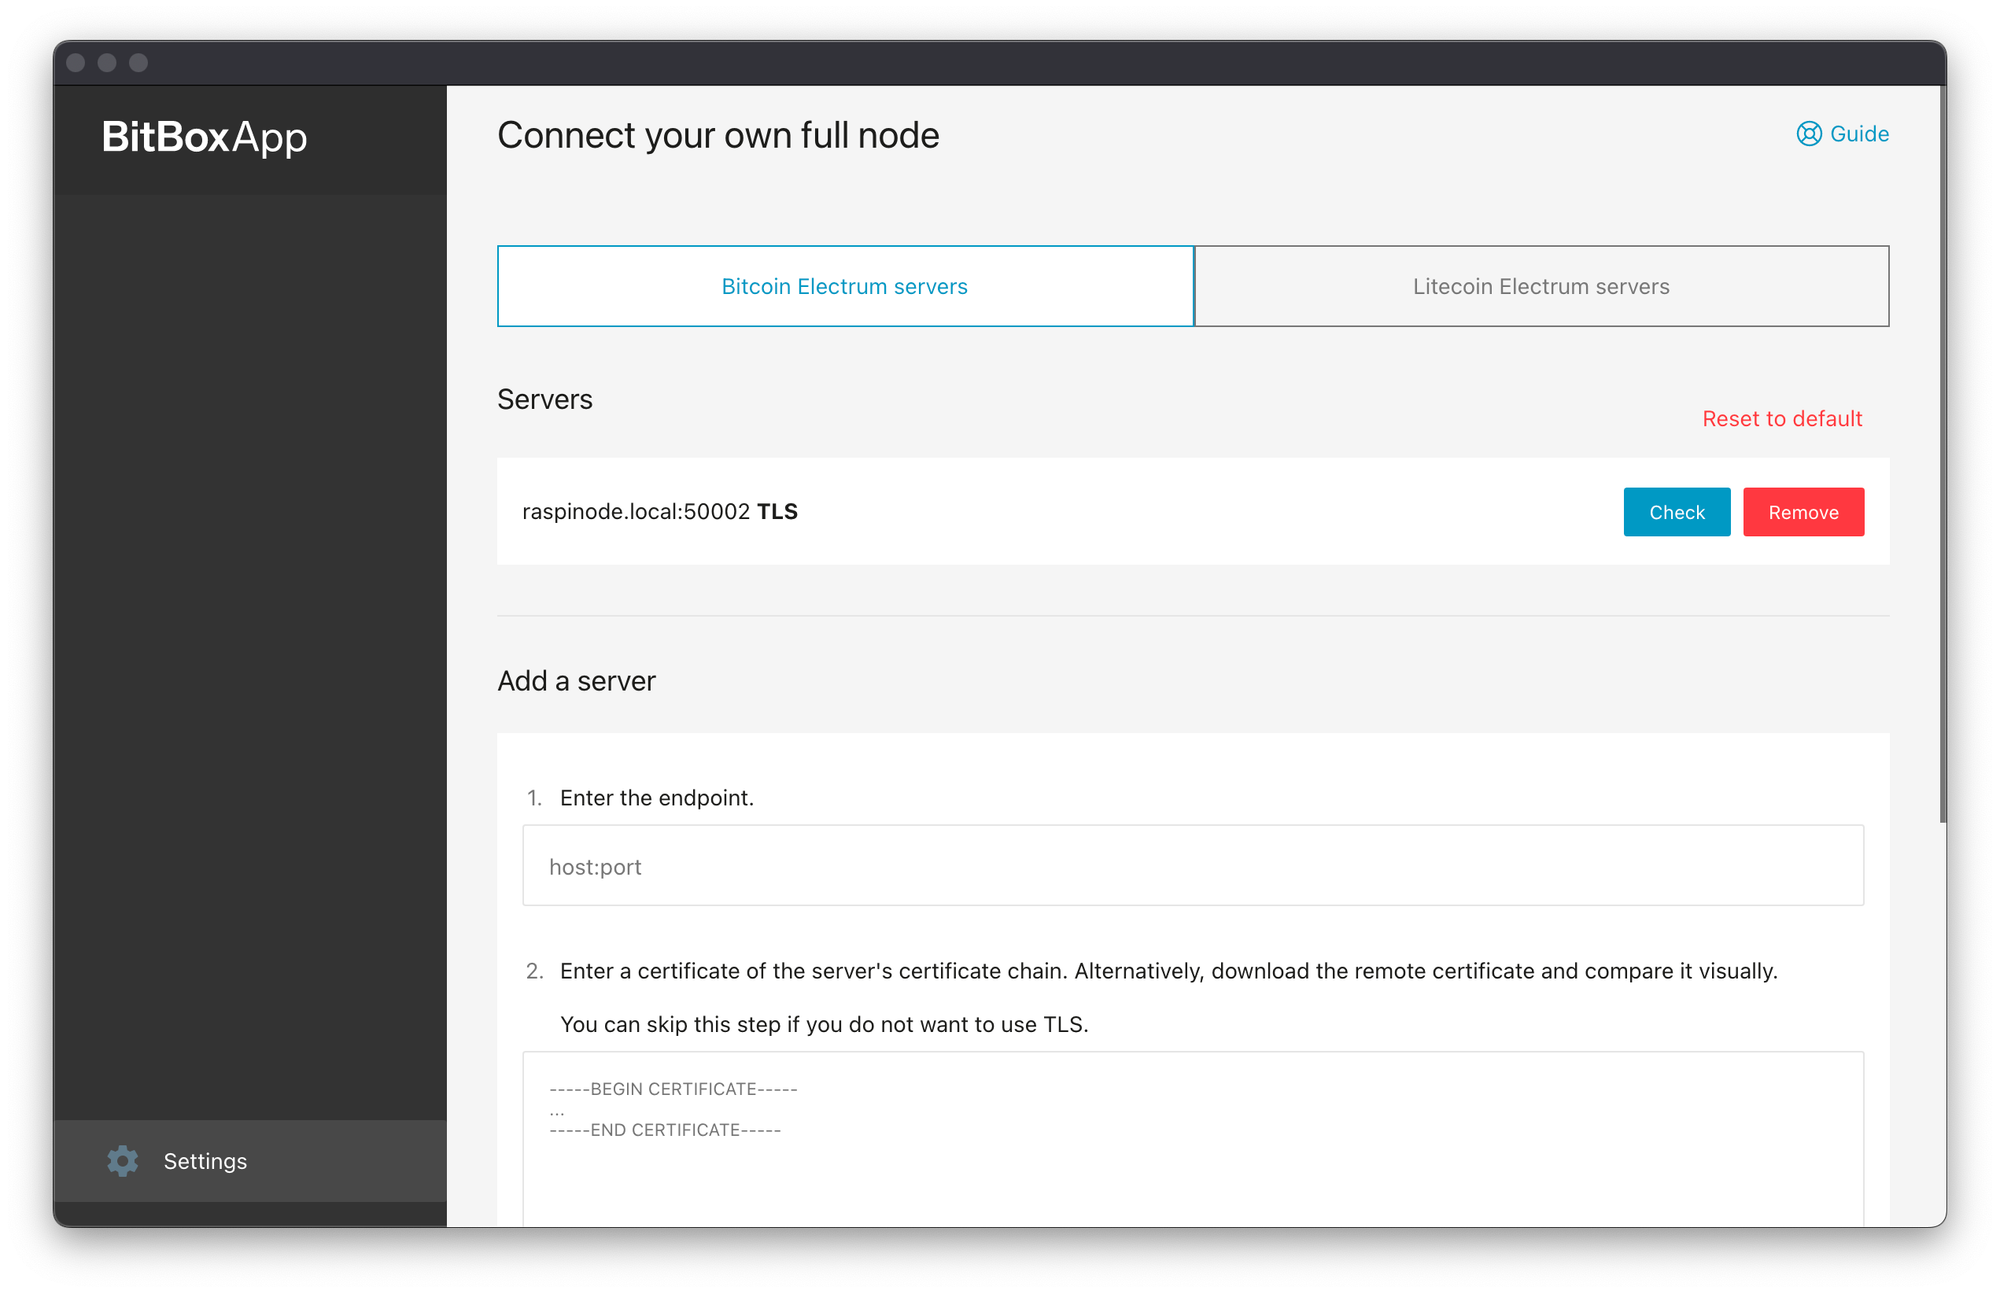2000x1293 pixels.
Task: Open the Guide link text
Action: point(1859,134)
